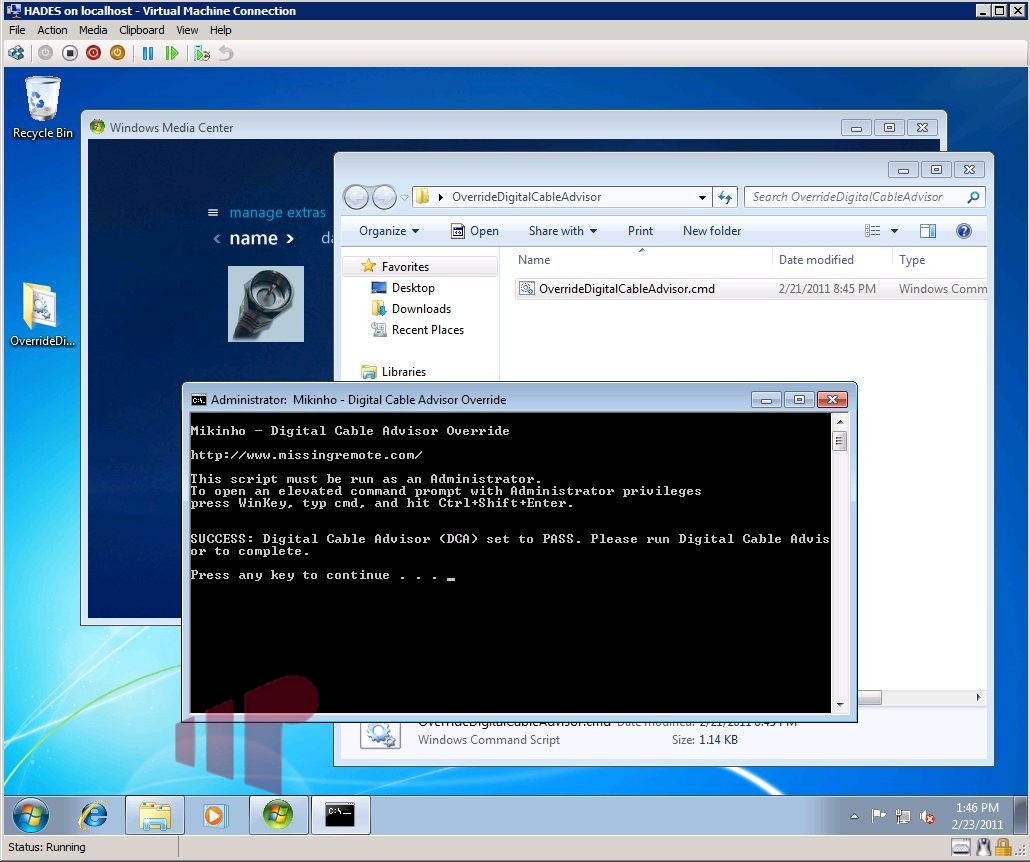Click the Explorer Back navigation button

(x=356, y=196)
